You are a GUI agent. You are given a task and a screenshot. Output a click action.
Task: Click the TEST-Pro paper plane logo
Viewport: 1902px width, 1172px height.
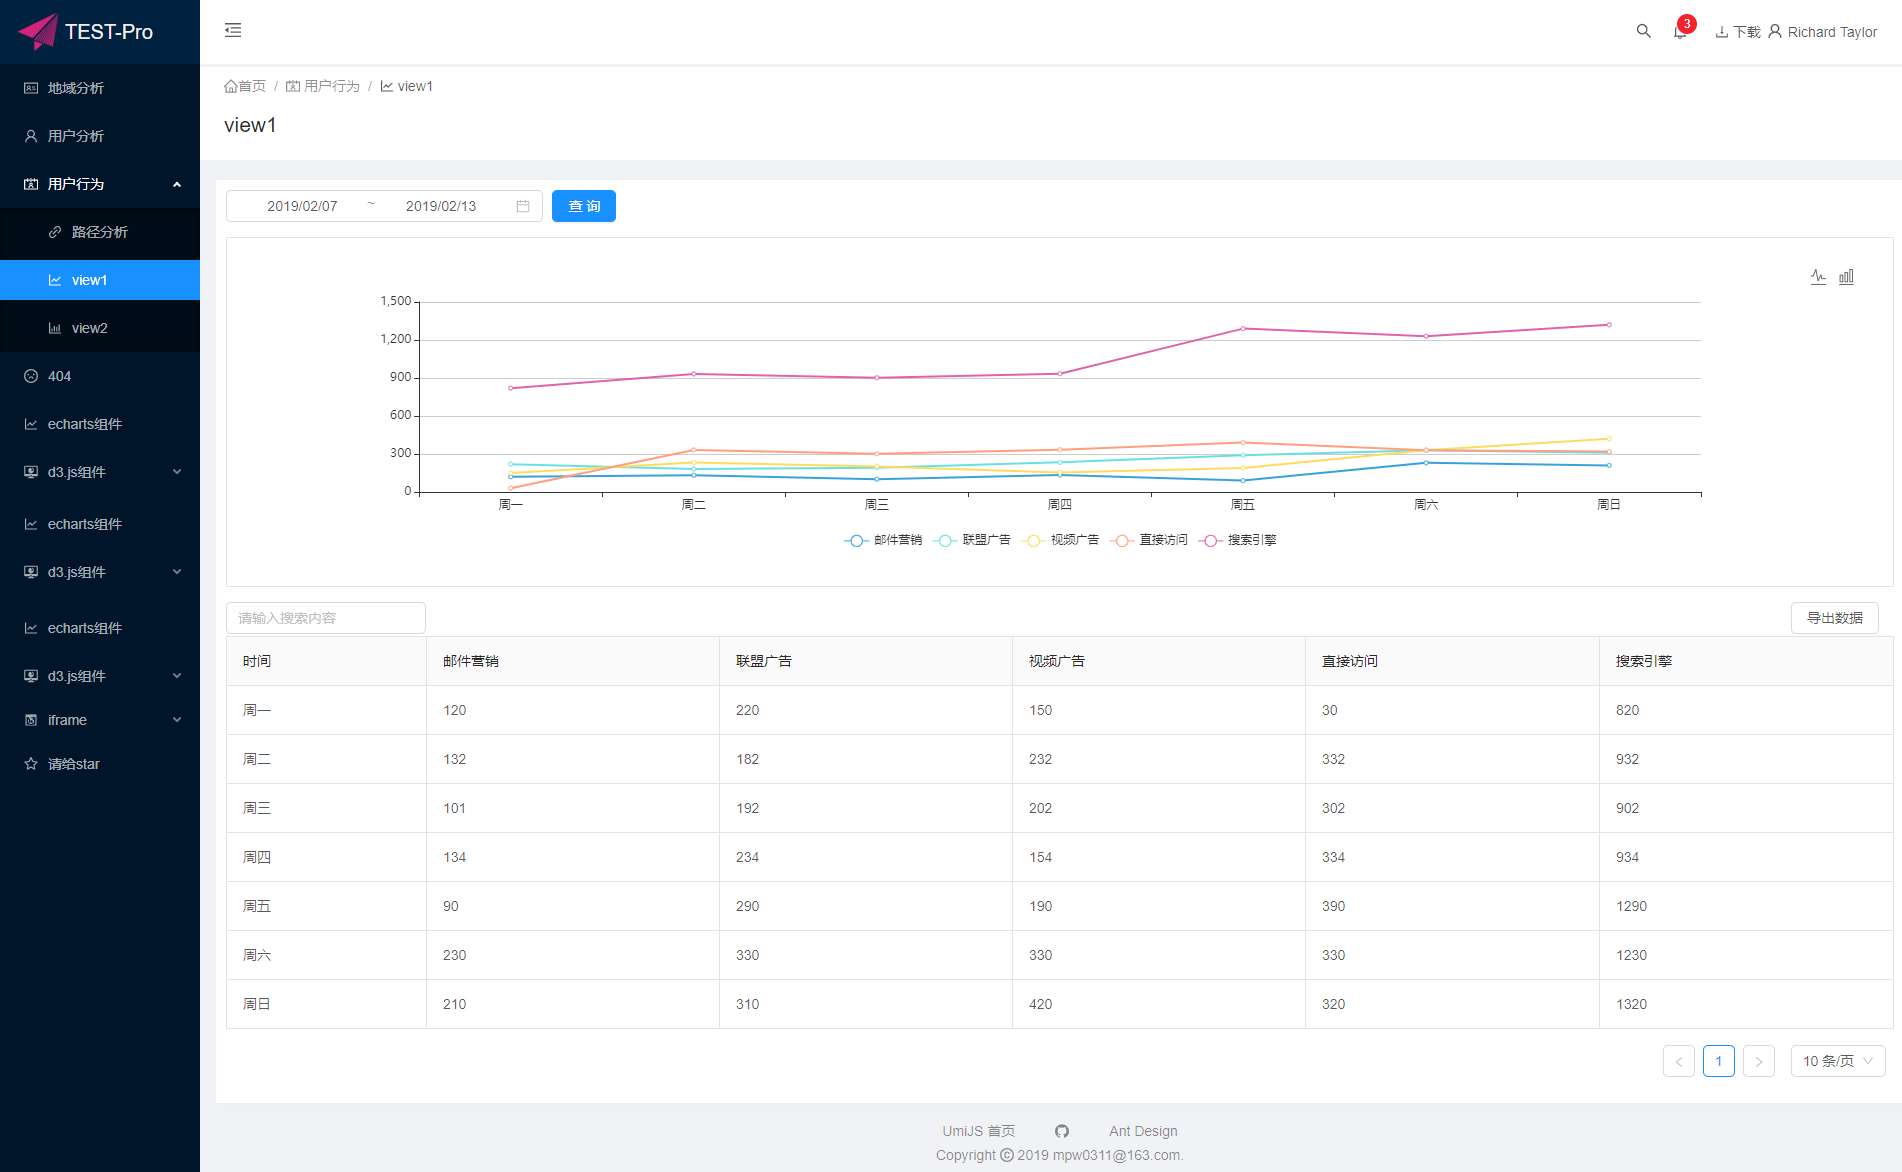pos(38,31)
